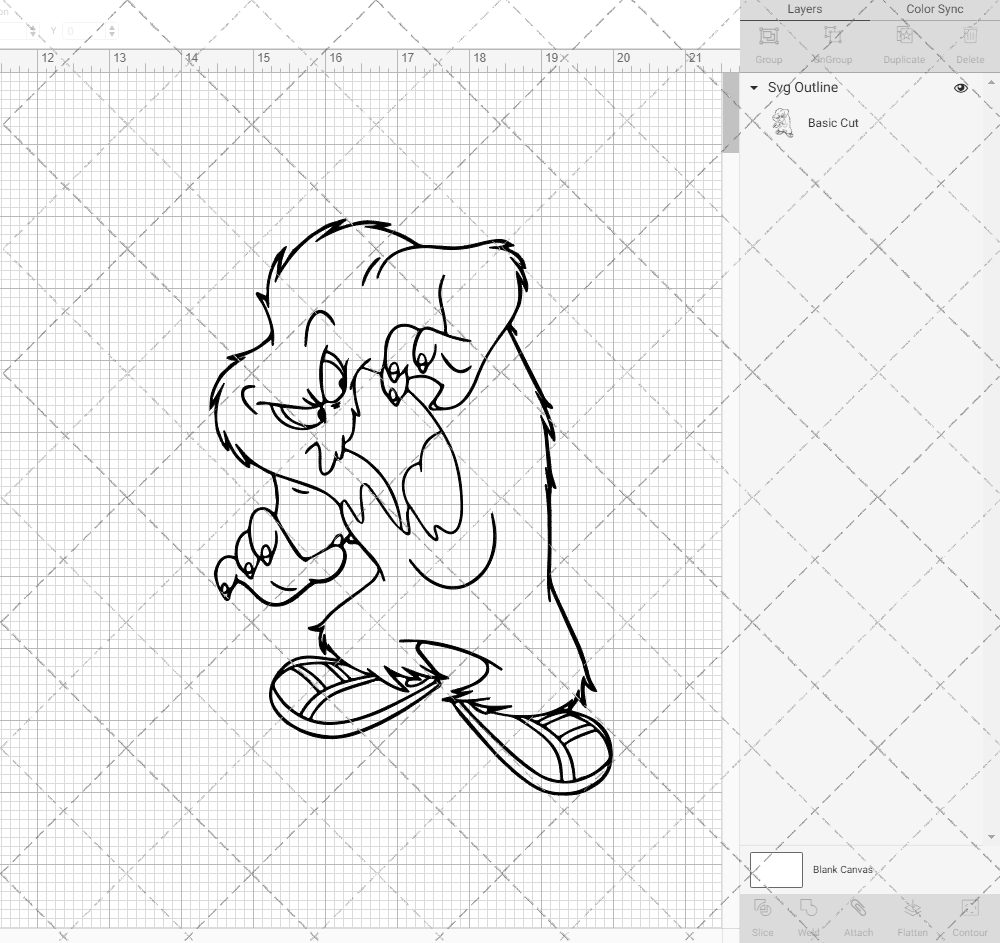Screen dimensions: 1000x943
Task: Select the Blank Canvas label
Action: tap(842, 870)
